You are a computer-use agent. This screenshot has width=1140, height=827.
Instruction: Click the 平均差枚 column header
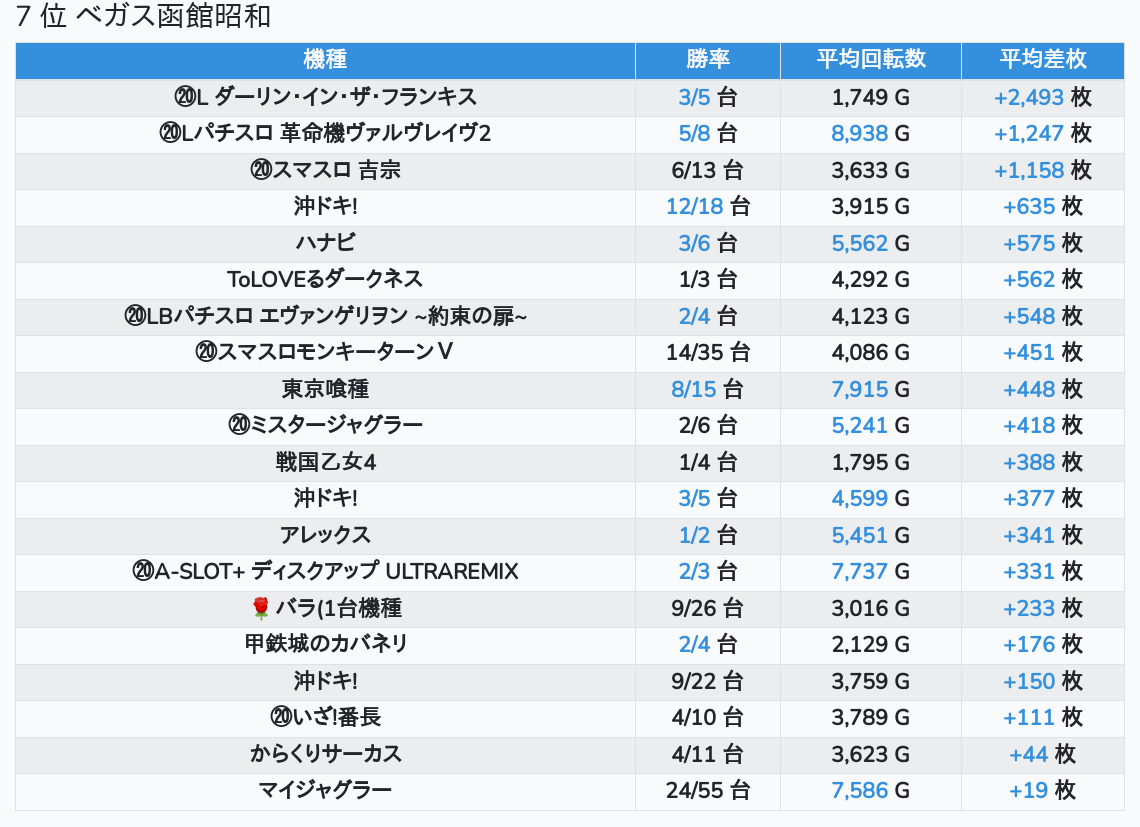(x=1042, y=60)
